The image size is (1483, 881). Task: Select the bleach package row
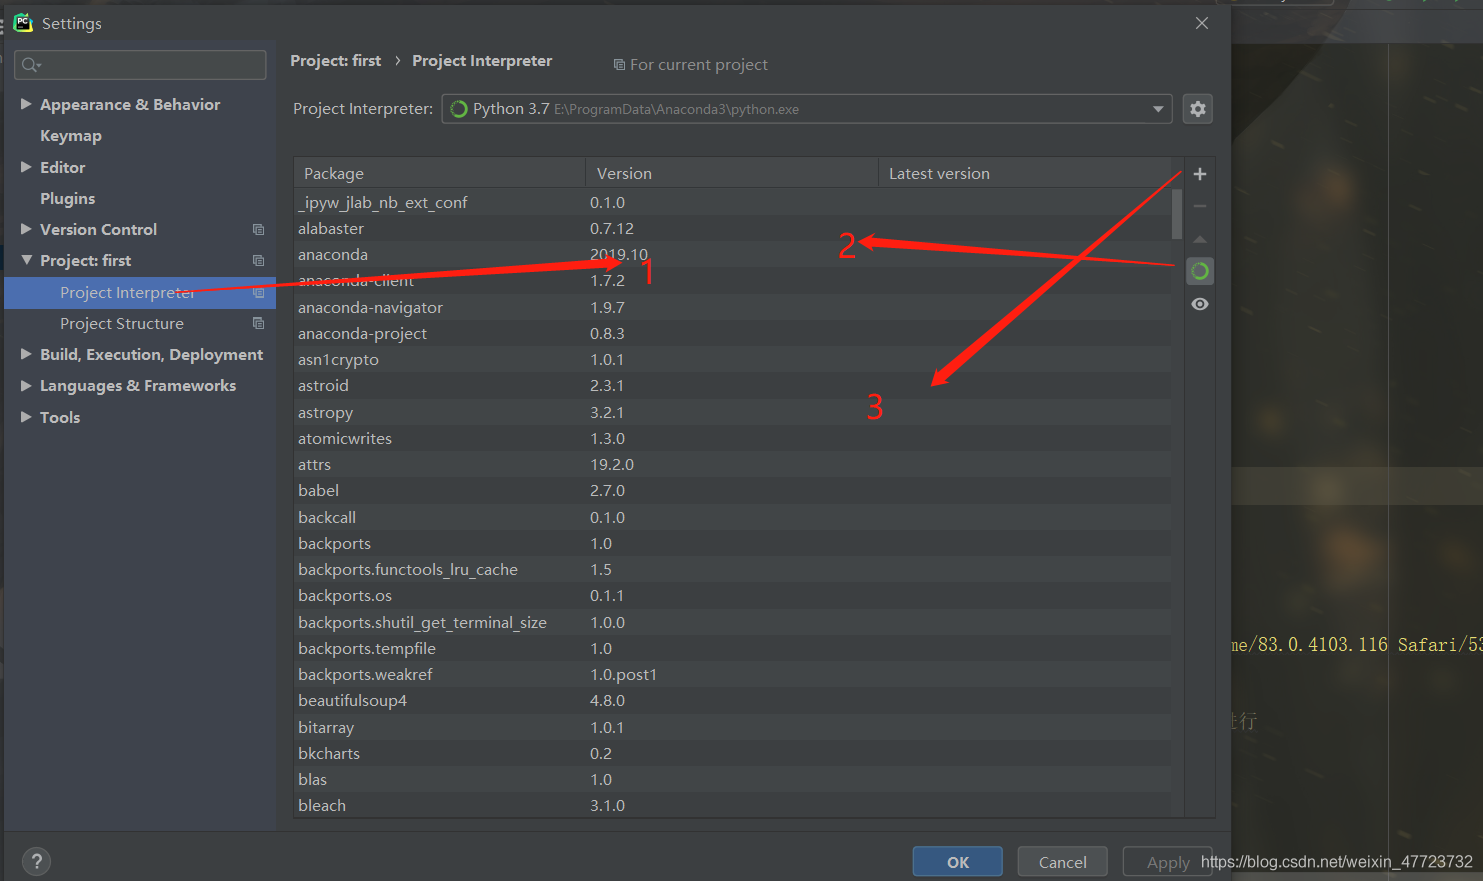point(733,806)
